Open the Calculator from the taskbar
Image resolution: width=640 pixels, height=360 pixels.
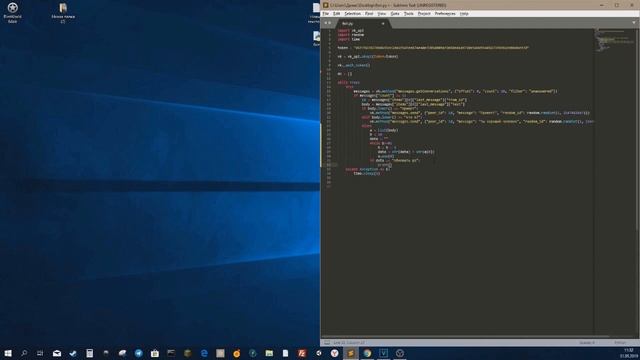89,353
